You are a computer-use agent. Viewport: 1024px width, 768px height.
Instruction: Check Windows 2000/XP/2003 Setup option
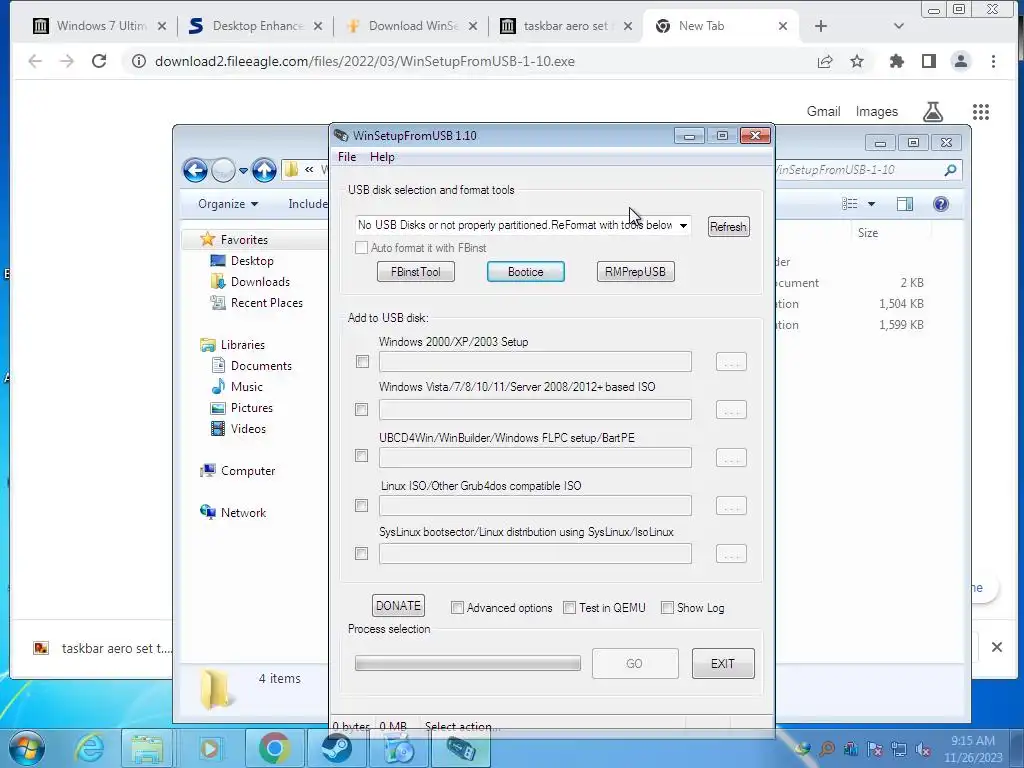coord(362,362)
